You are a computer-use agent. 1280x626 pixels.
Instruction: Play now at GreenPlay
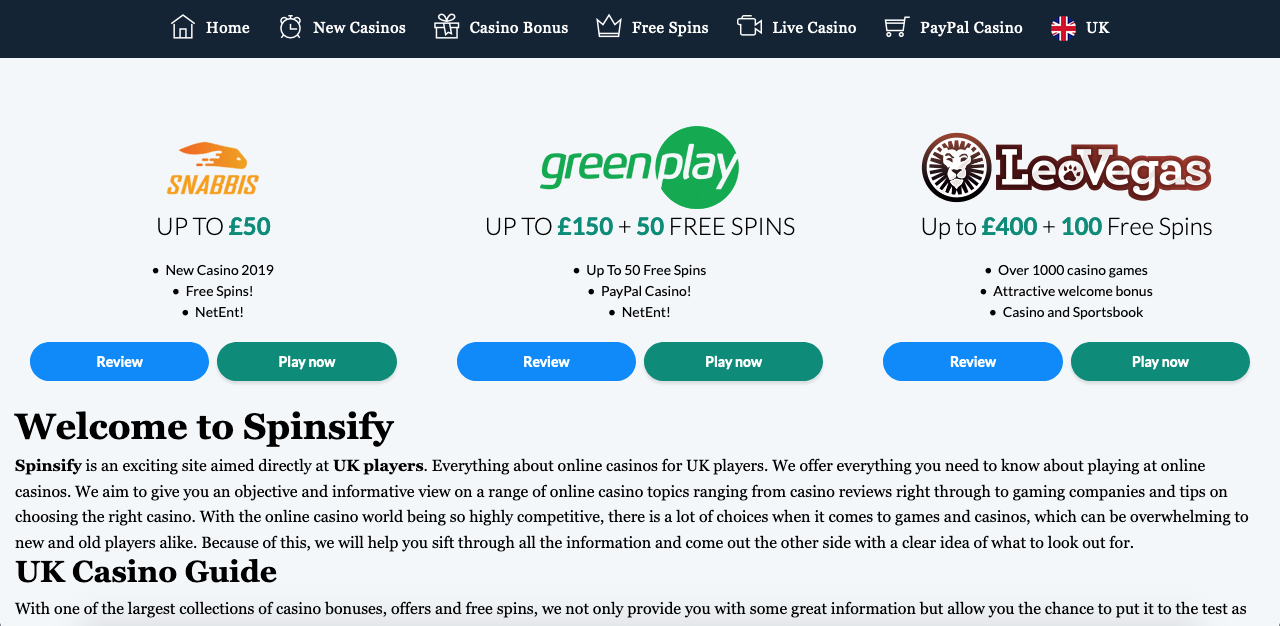tap(733, 362)
